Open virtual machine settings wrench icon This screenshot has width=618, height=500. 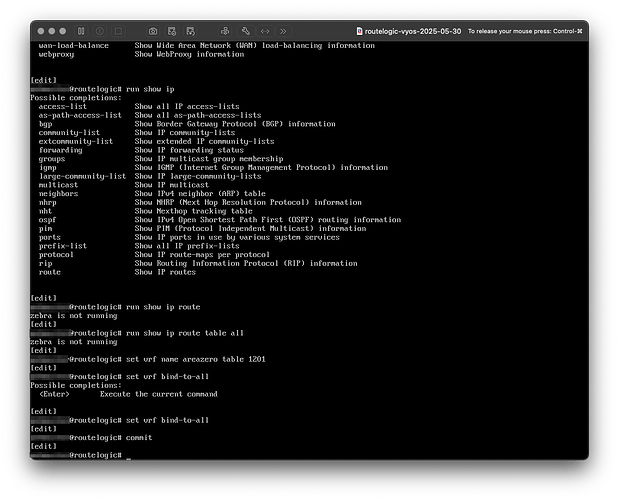tap(246, 31)
